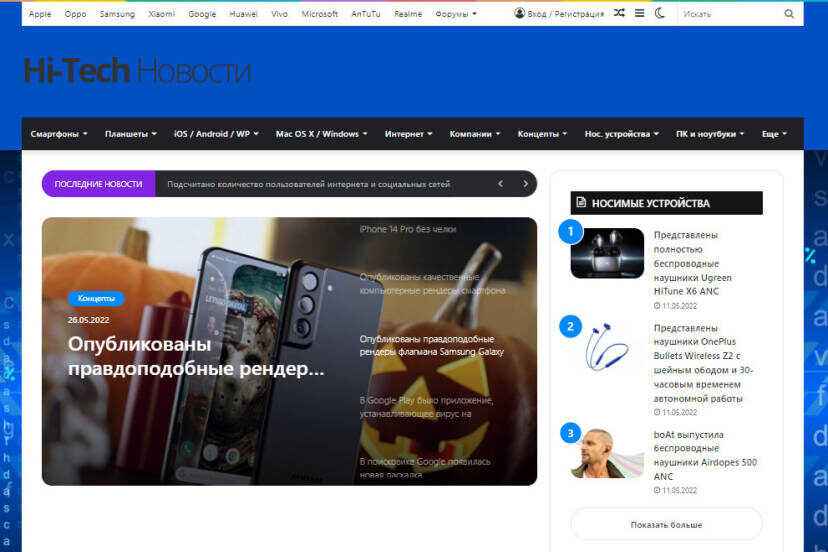Viewport: 828px width, 552px height.
Task: Select iPhone 14 Pro без челки slide
Action: click(x=408, y=229)
